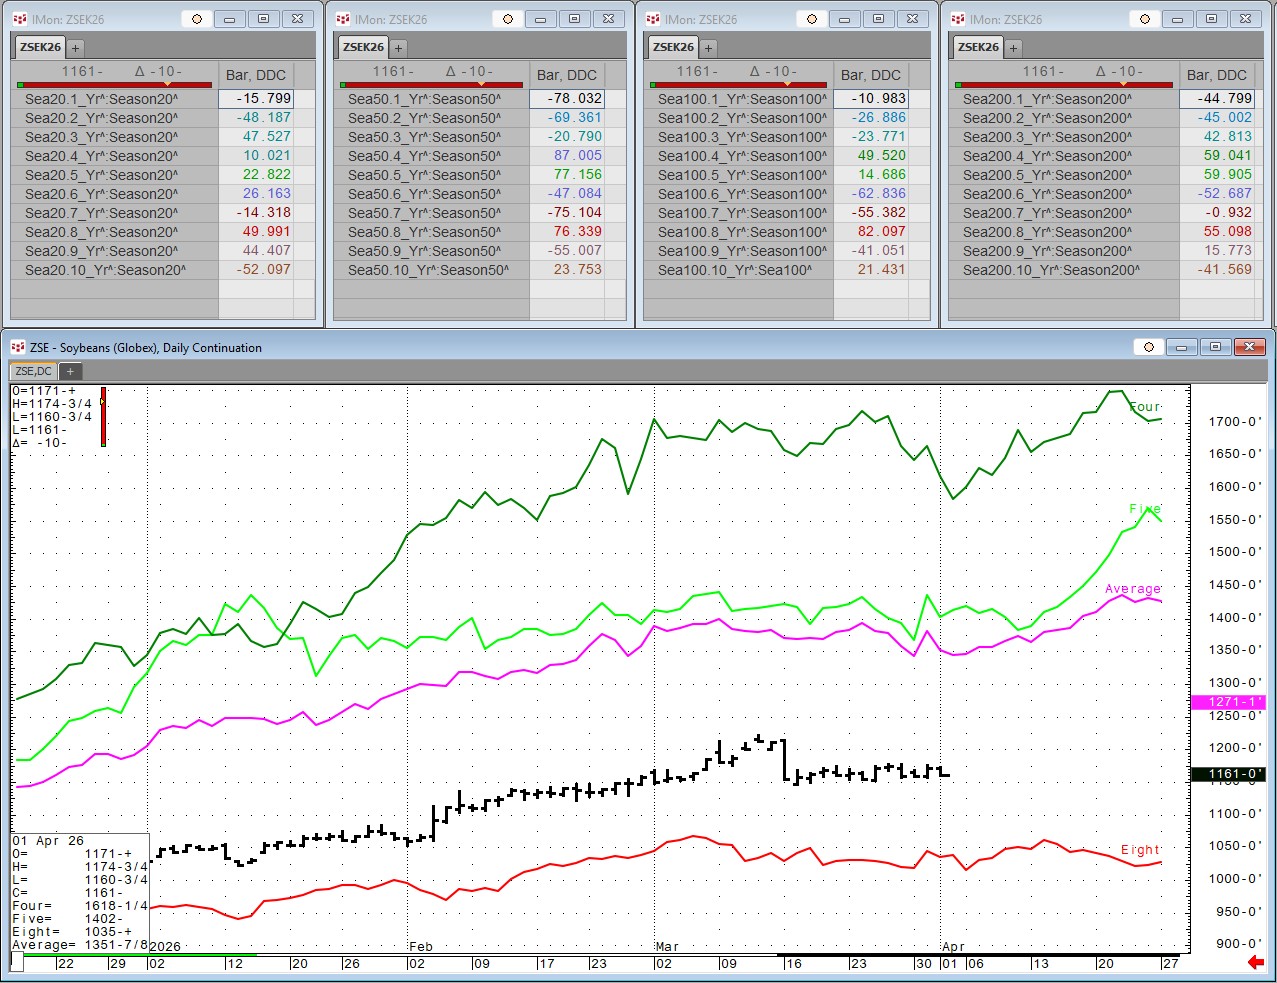
Task: Select the Sea20.8_Yr row value 49.991
Action: tap(265, 232)
